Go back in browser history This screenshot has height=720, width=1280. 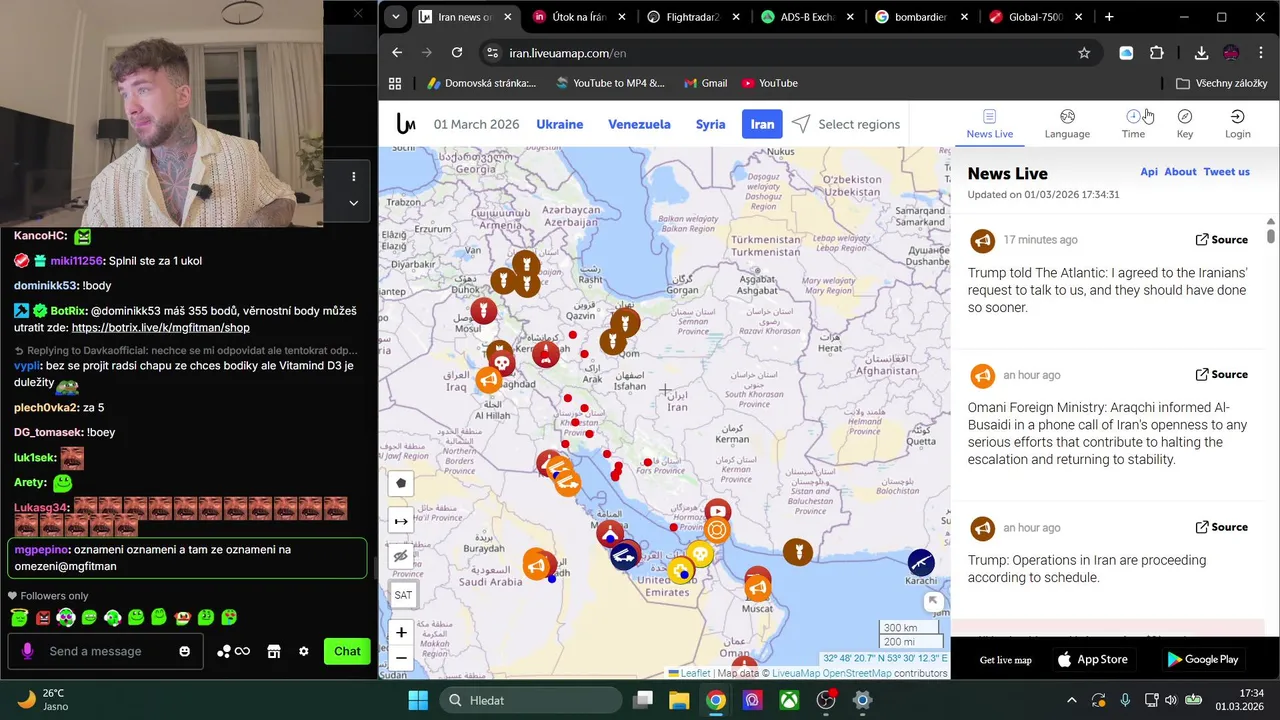[397, 53]
